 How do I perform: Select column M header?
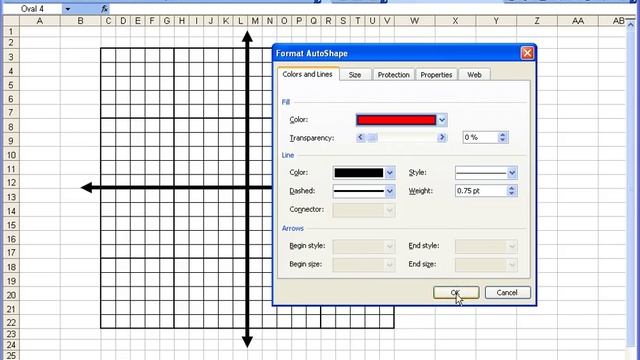pyautogui.click(x=255, y=21)
